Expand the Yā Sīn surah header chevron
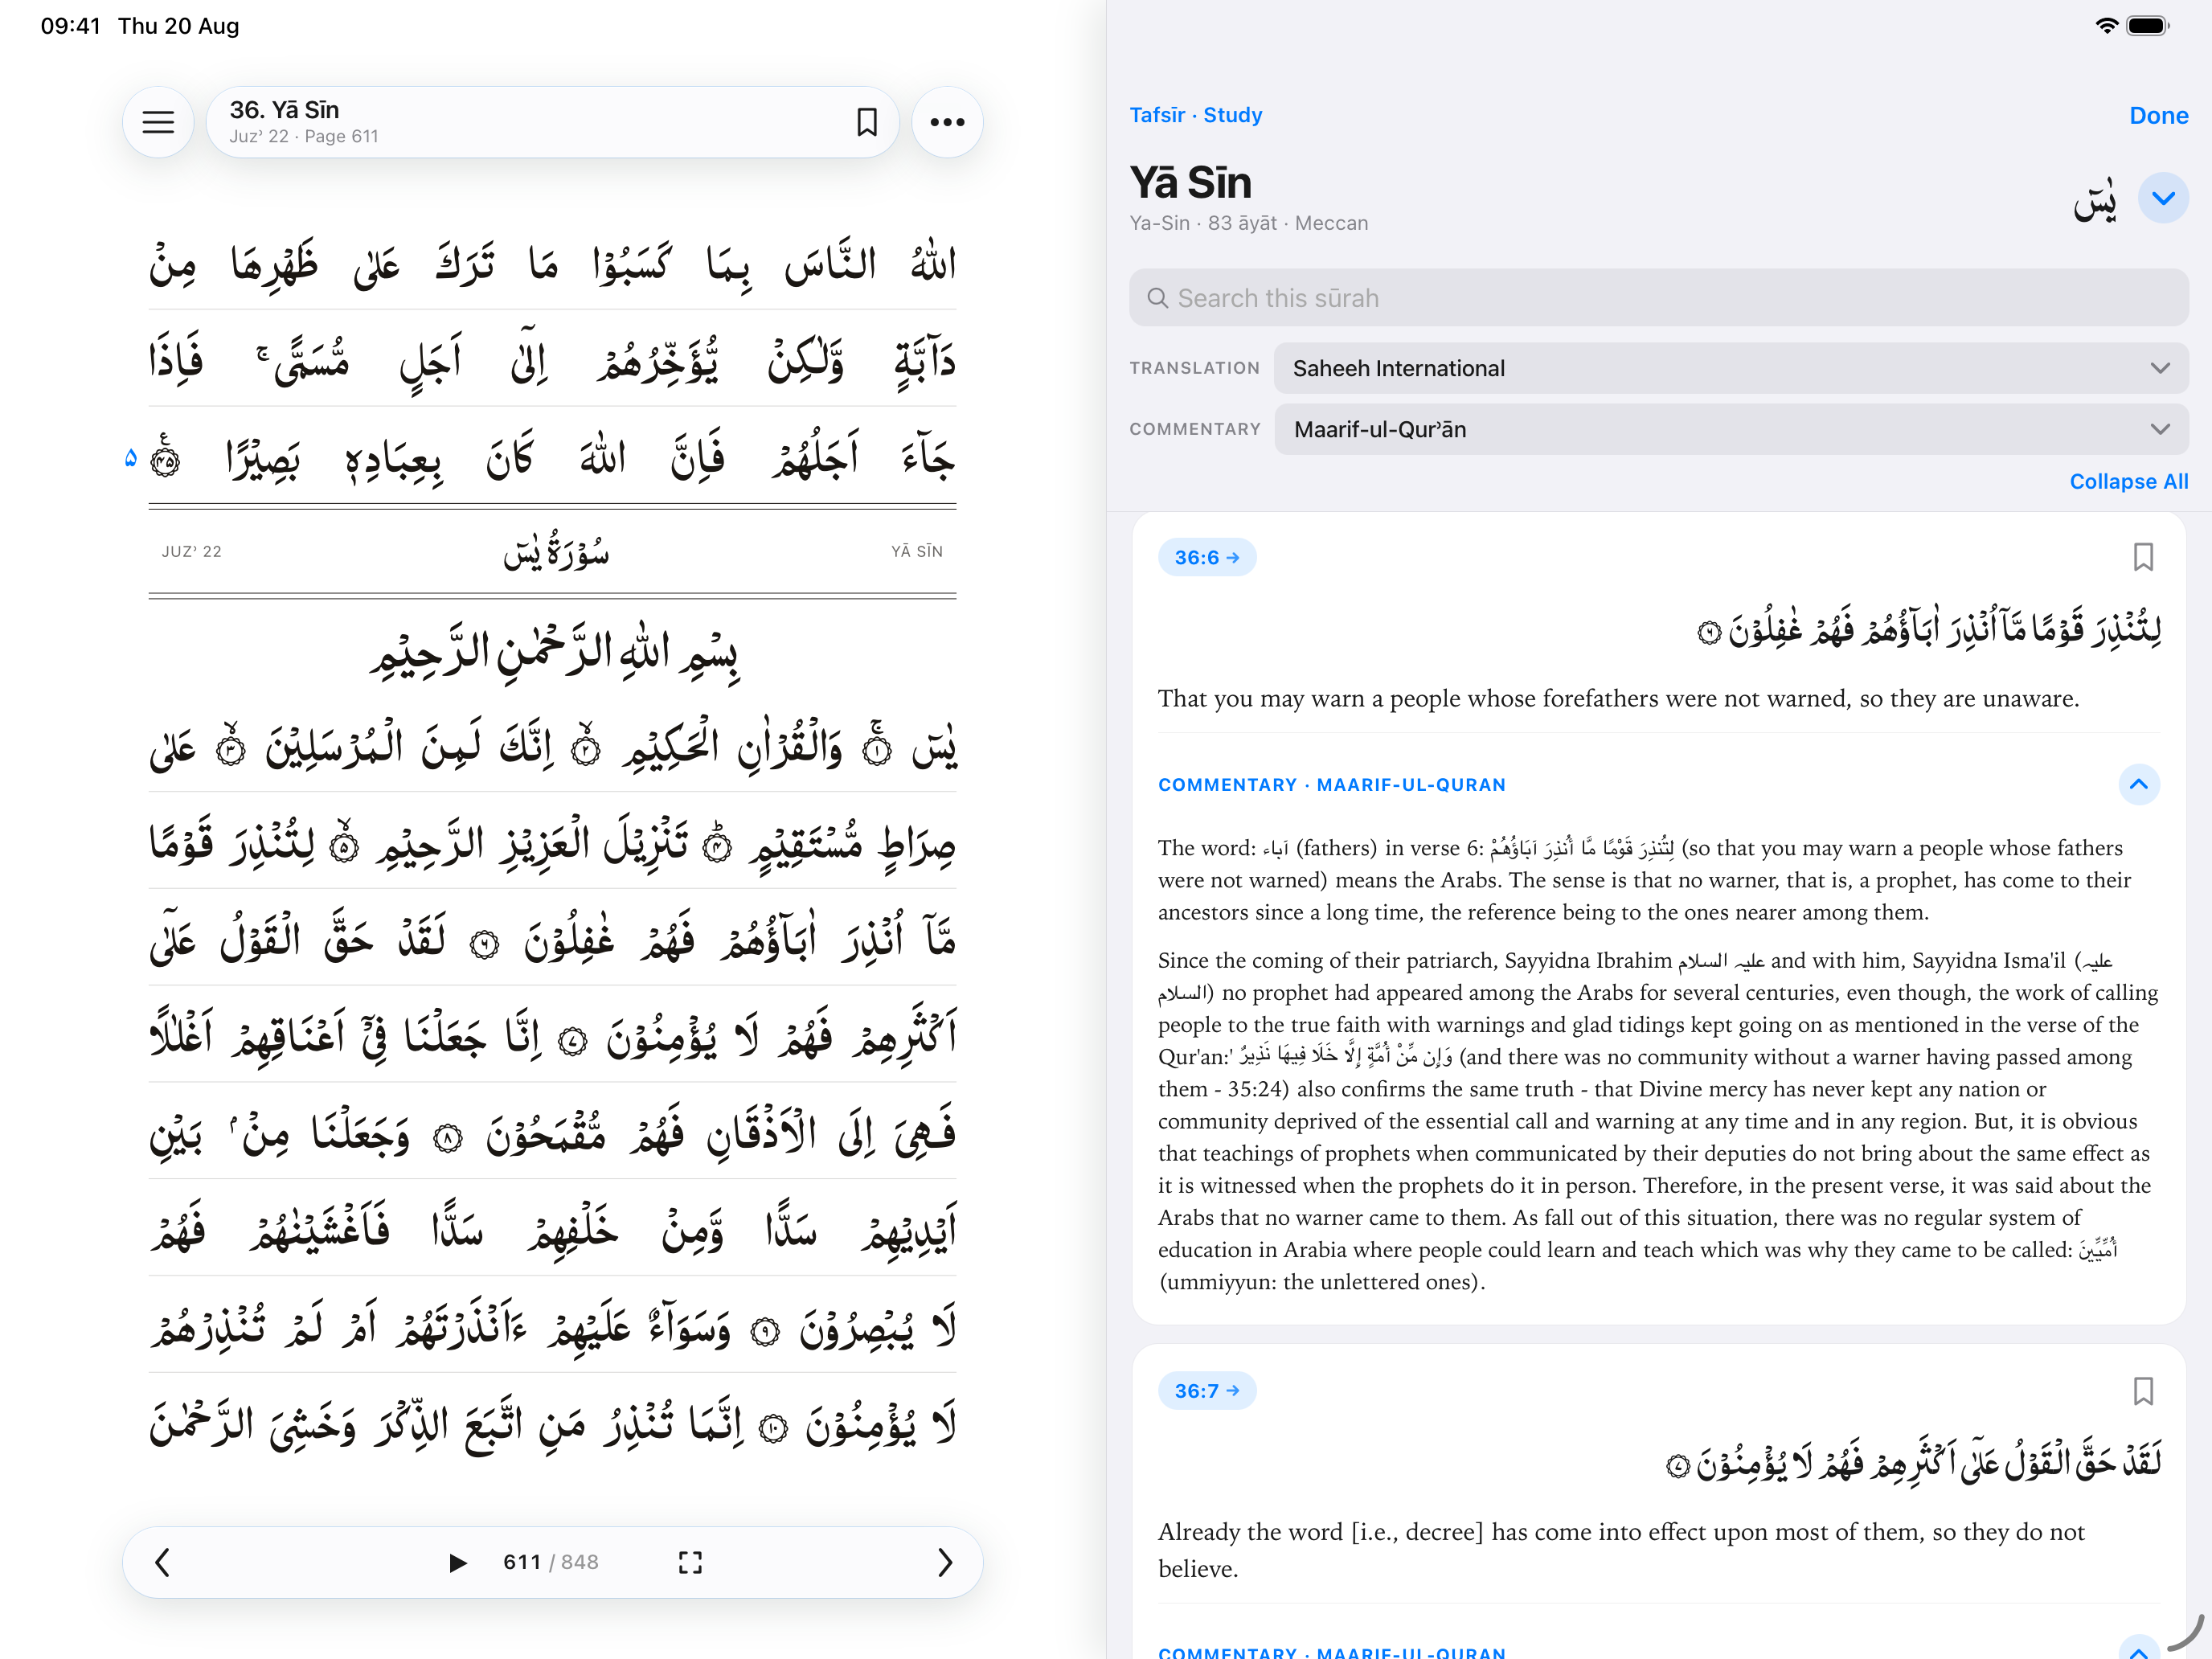This screenshot has width=2212, height=1659. point(2163,198)
